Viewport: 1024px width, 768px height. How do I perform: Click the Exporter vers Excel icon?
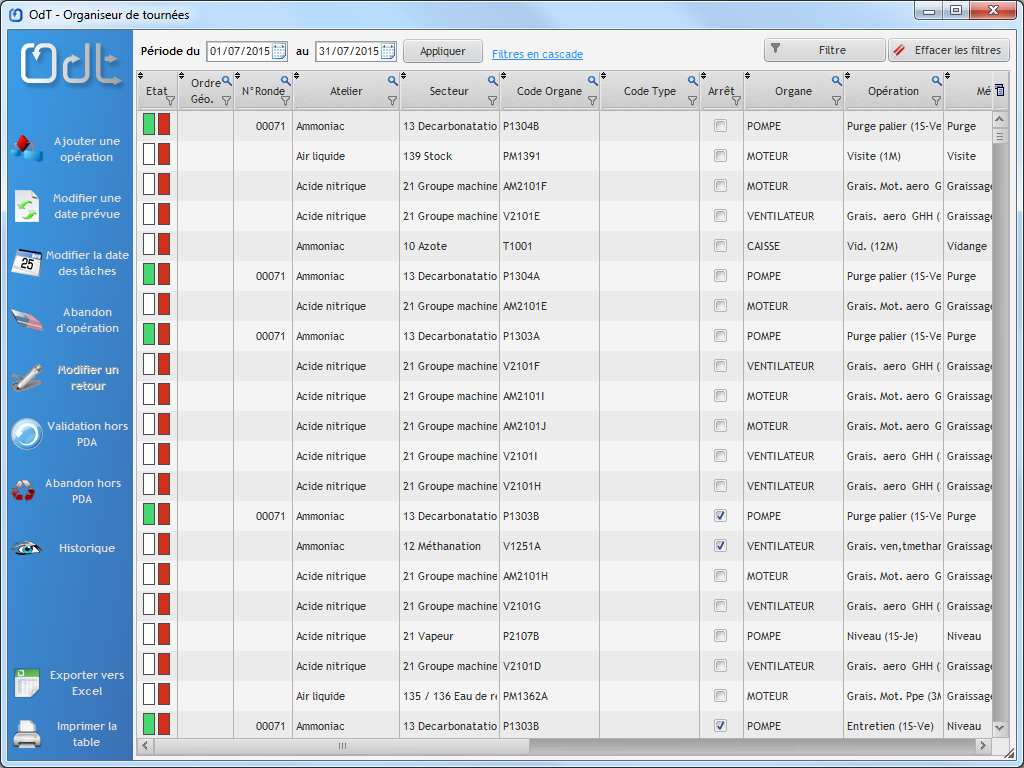click(x=26, y=683)
